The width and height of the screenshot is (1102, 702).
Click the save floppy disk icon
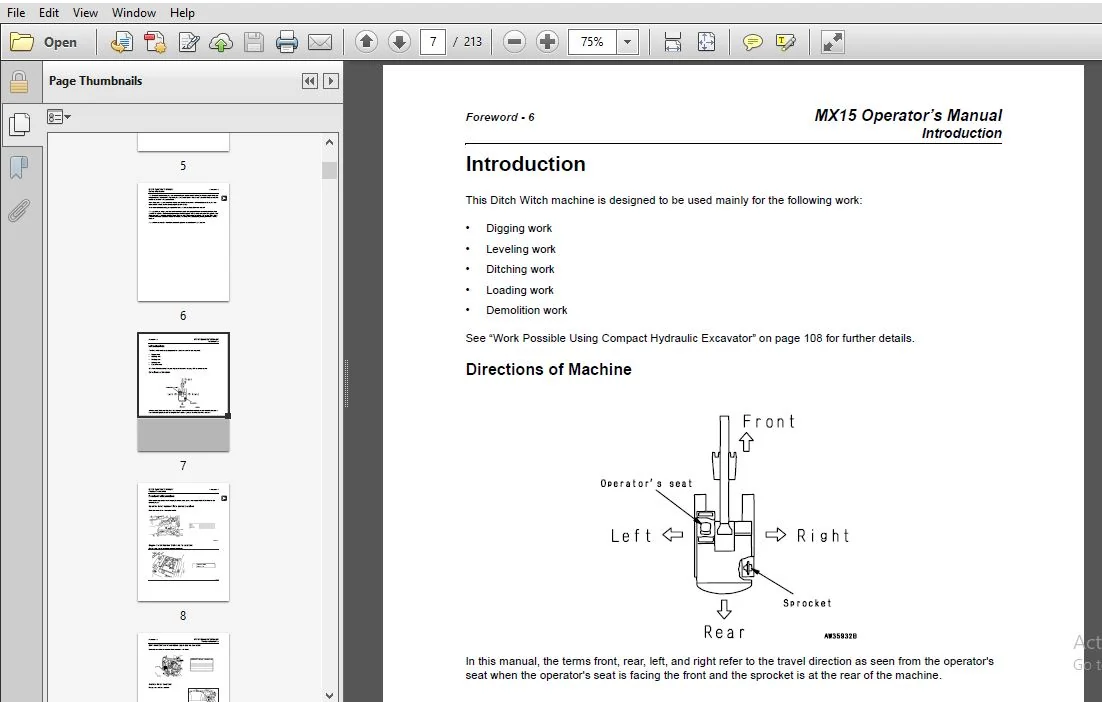coord(254,42)
